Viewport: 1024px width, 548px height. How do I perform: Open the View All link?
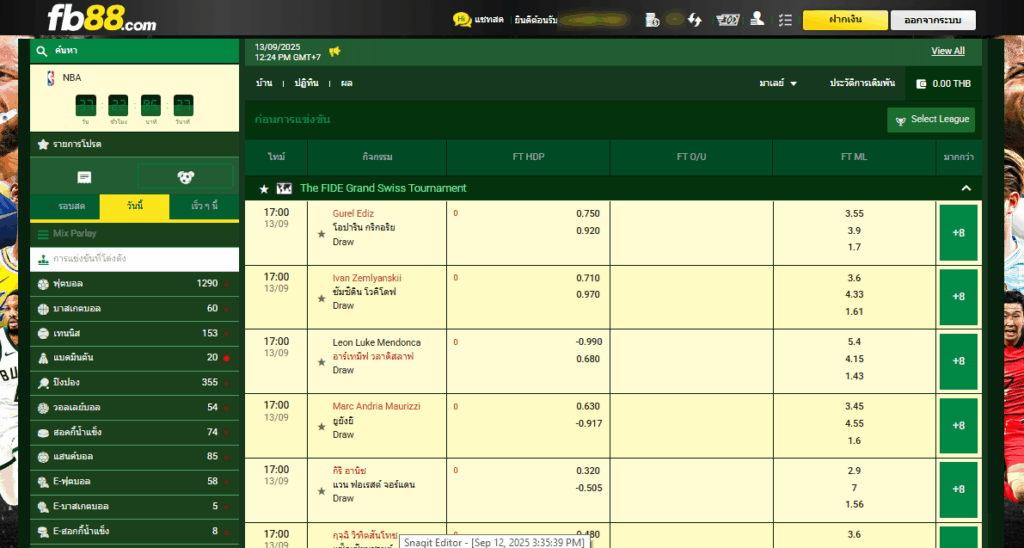point(948,51)
